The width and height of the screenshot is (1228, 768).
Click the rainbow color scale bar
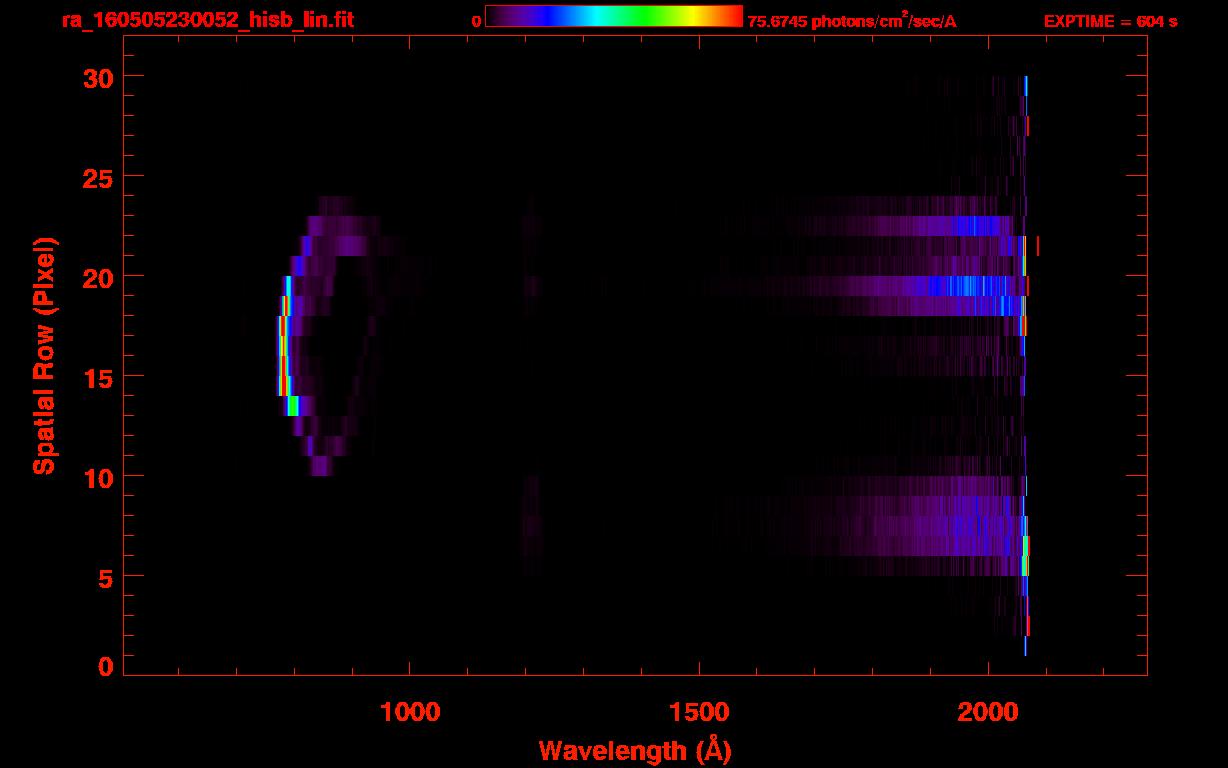click(x=614, y=17)
